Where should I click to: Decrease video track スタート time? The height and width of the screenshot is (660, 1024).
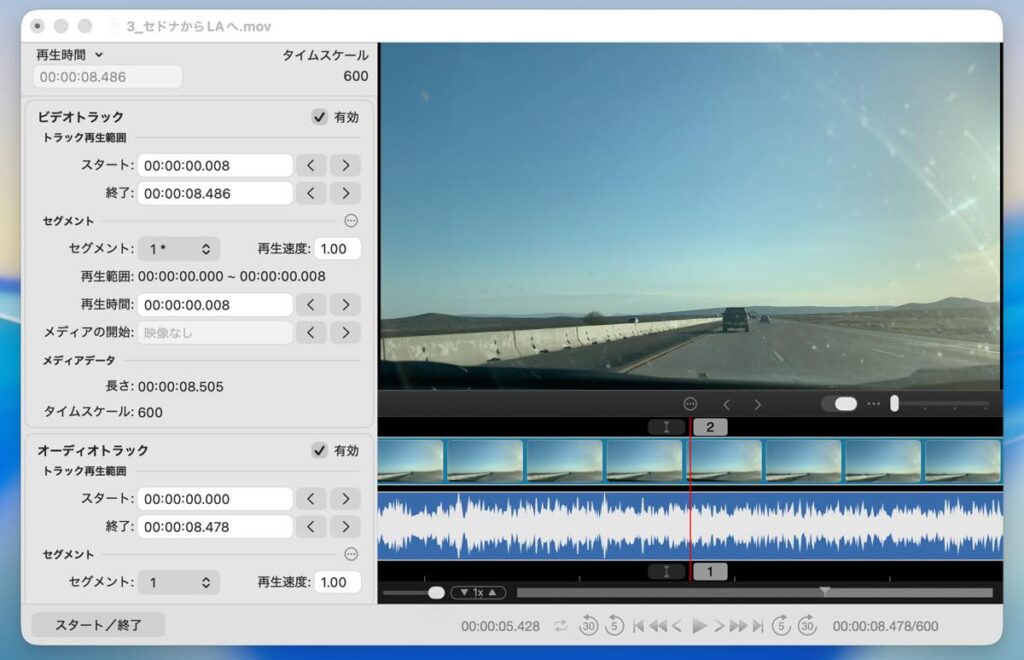(311, 165)
